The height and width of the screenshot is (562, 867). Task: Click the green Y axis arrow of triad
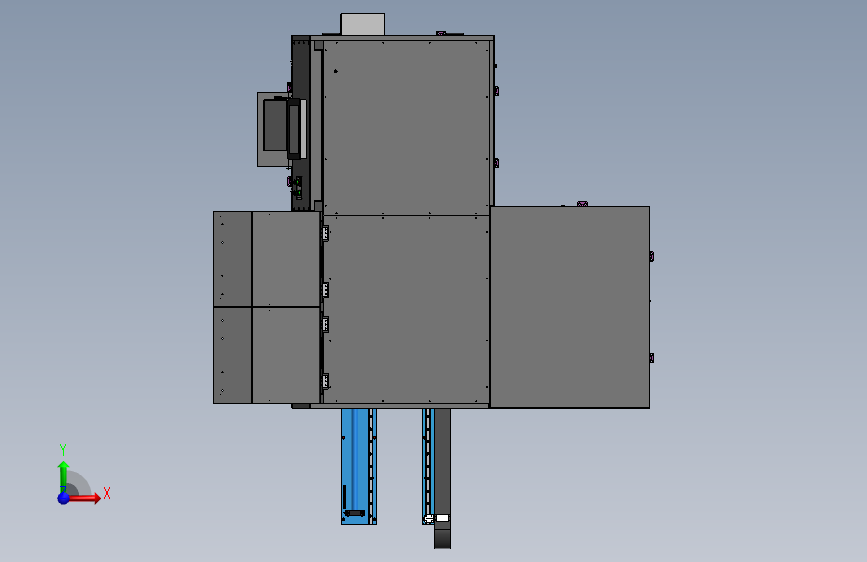tap(63, 476)
